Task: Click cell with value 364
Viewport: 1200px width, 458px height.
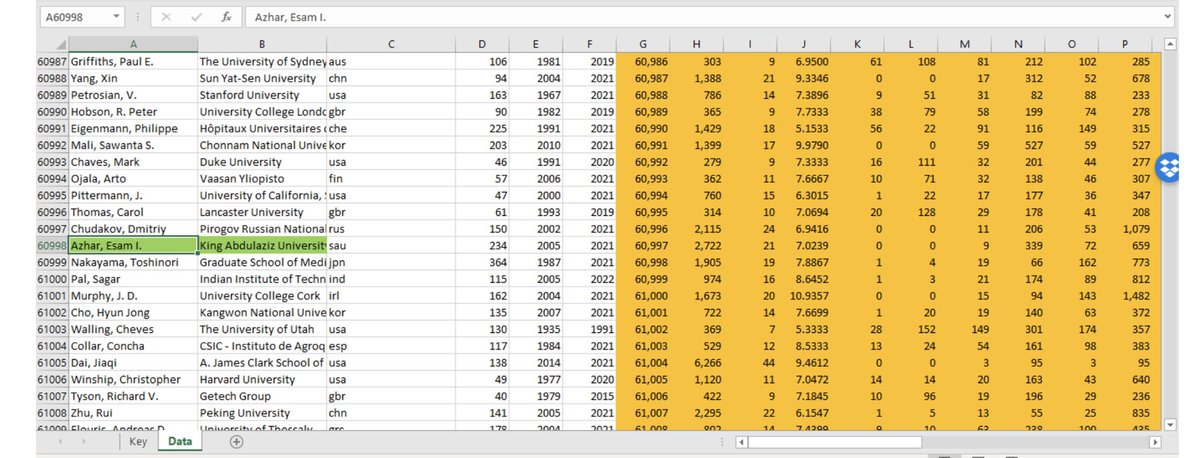Action: click(482, 262)
